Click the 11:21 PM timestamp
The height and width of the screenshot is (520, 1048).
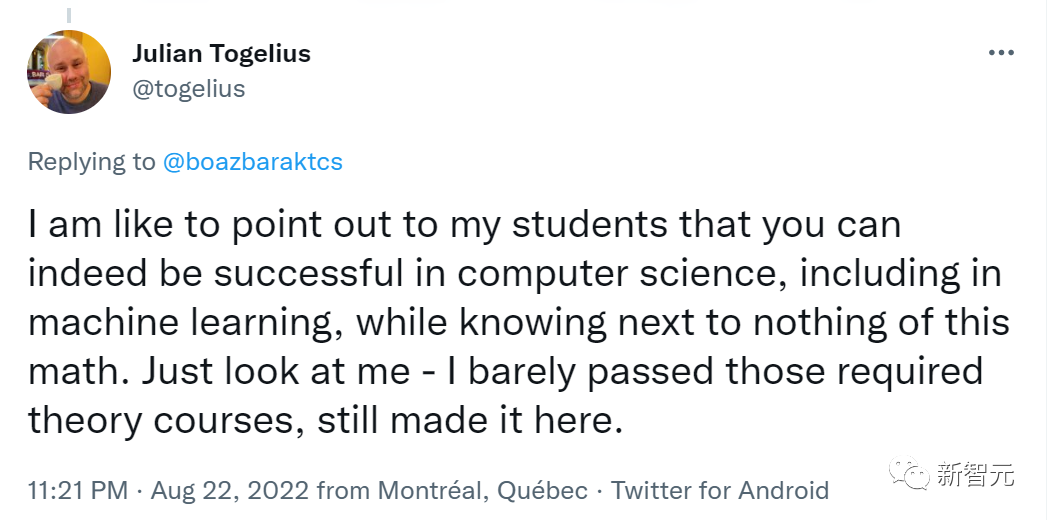click(x=78, y=491)
